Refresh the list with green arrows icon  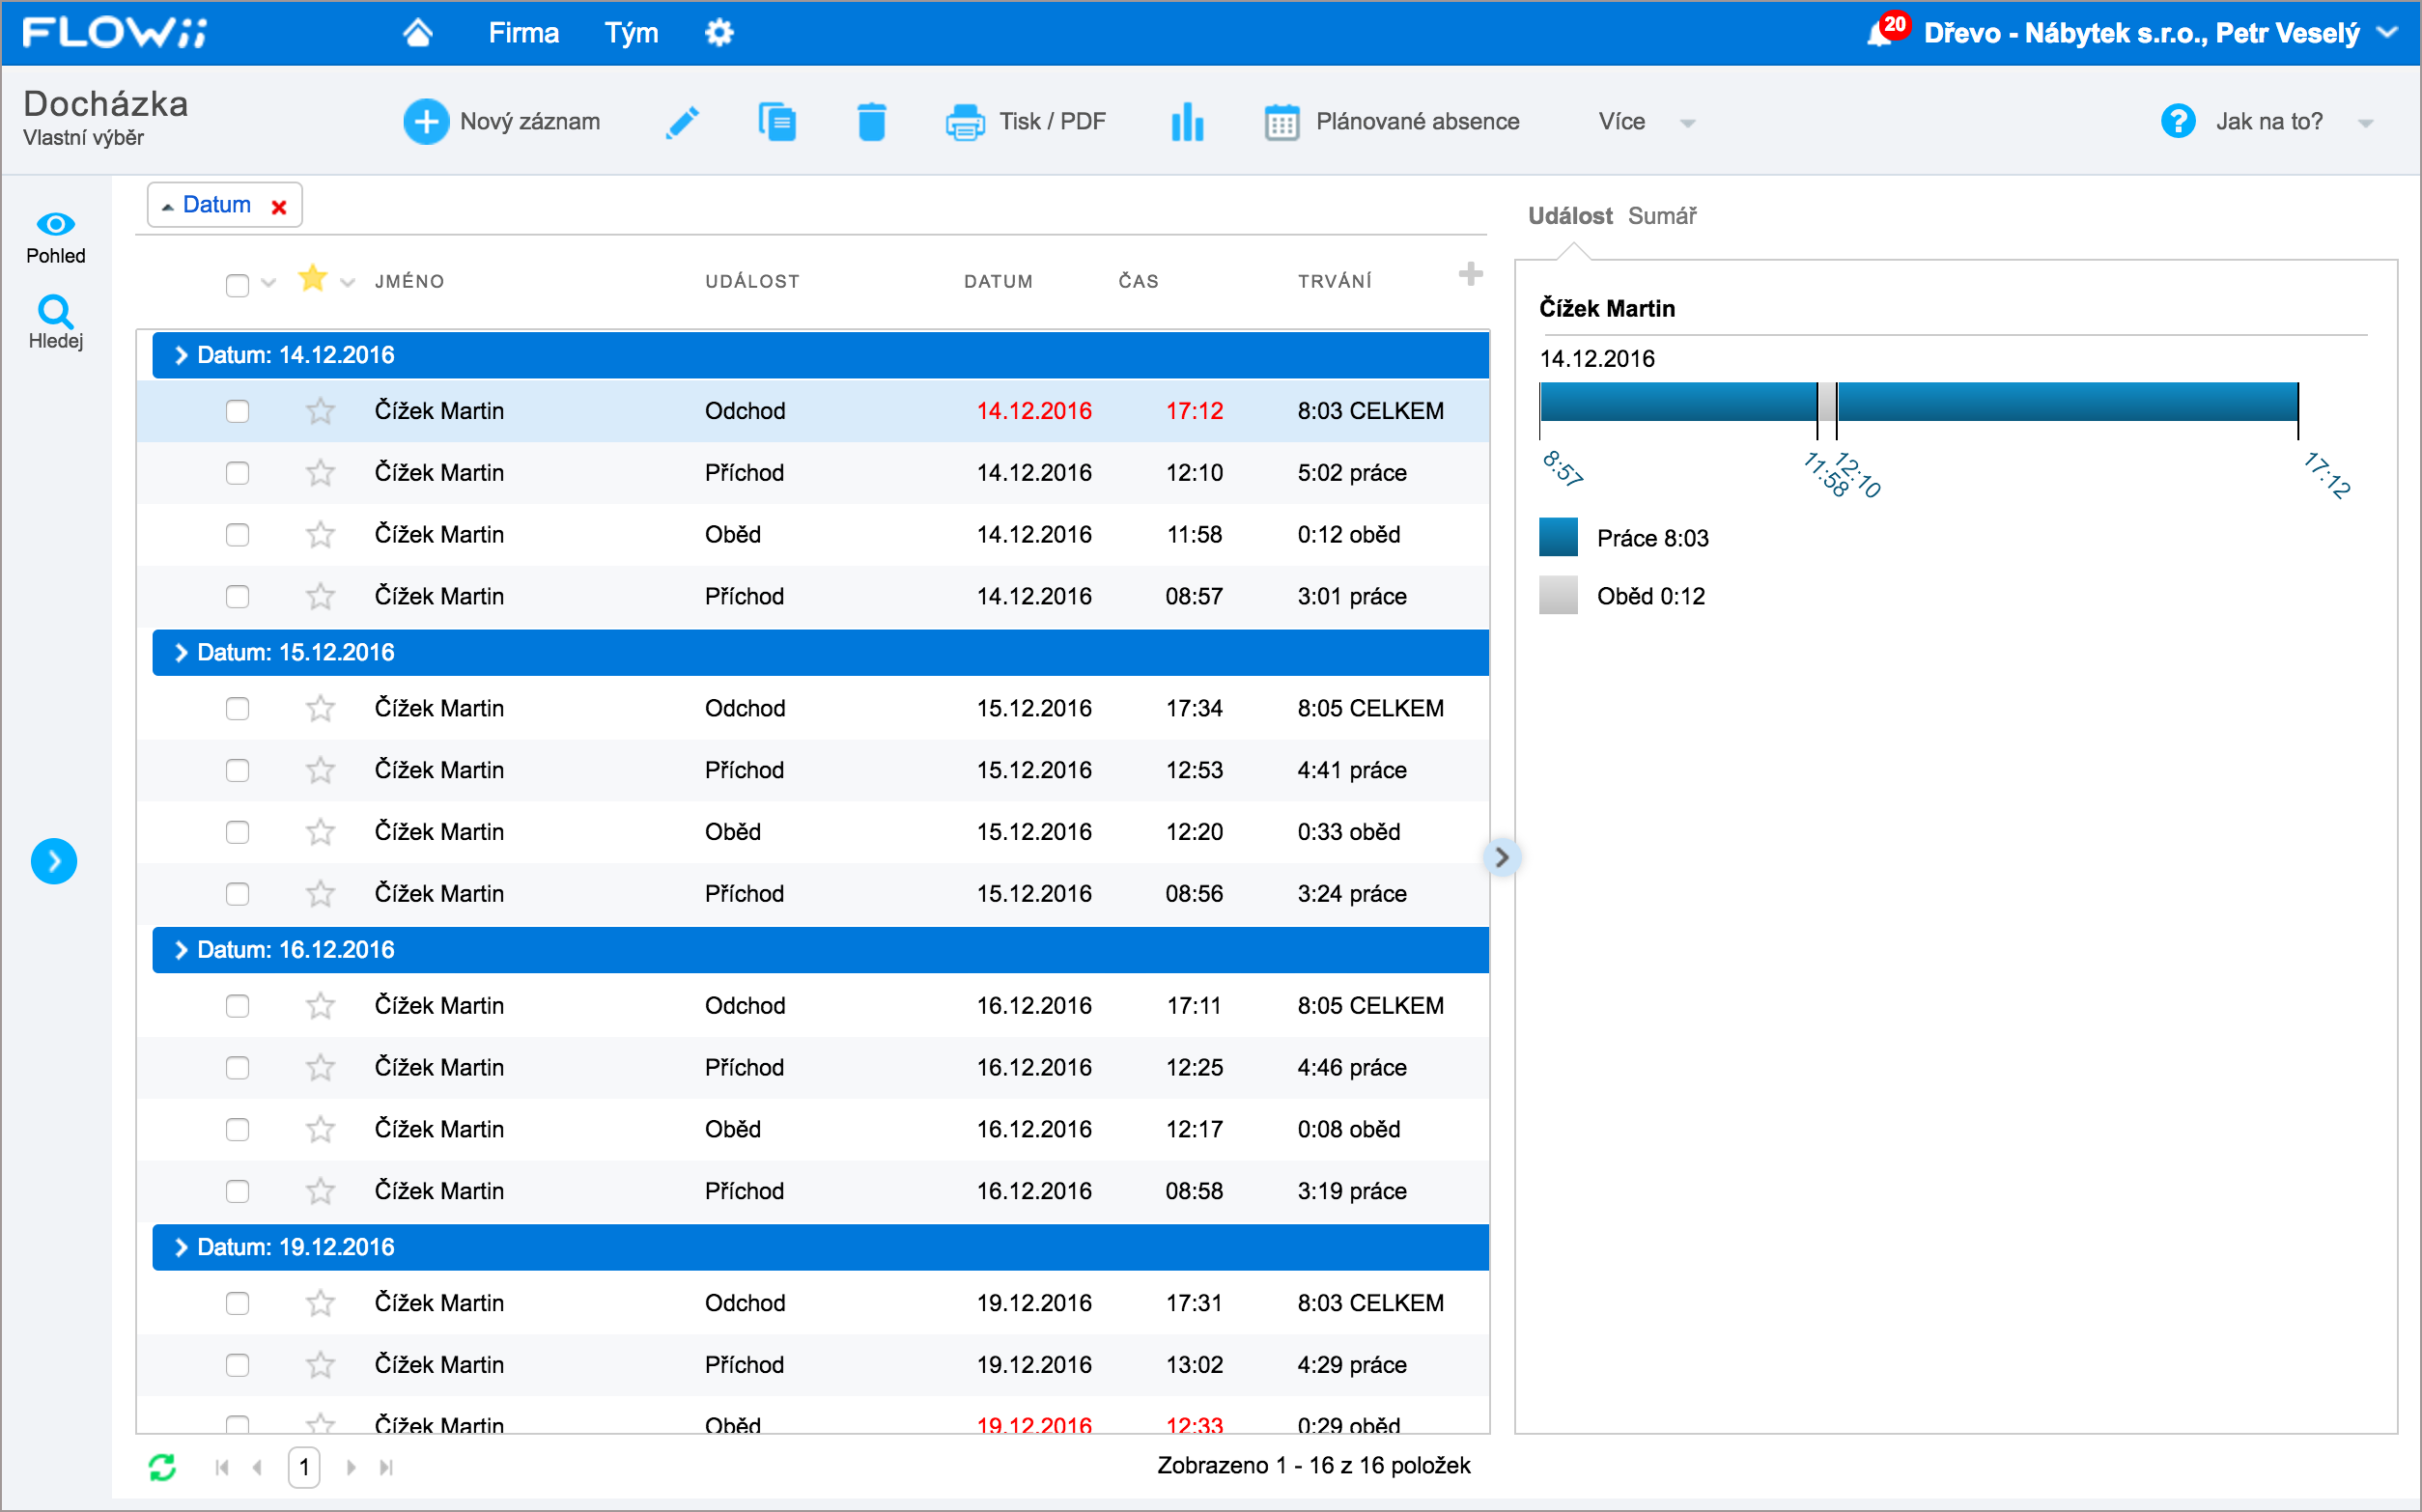tap(162, 1467)
